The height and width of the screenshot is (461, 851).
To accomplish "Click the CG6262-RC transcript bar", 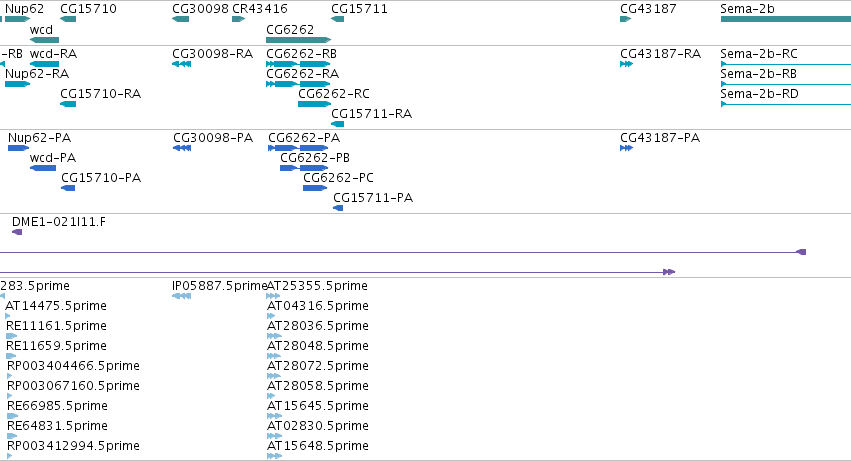I will pos(314,104).
